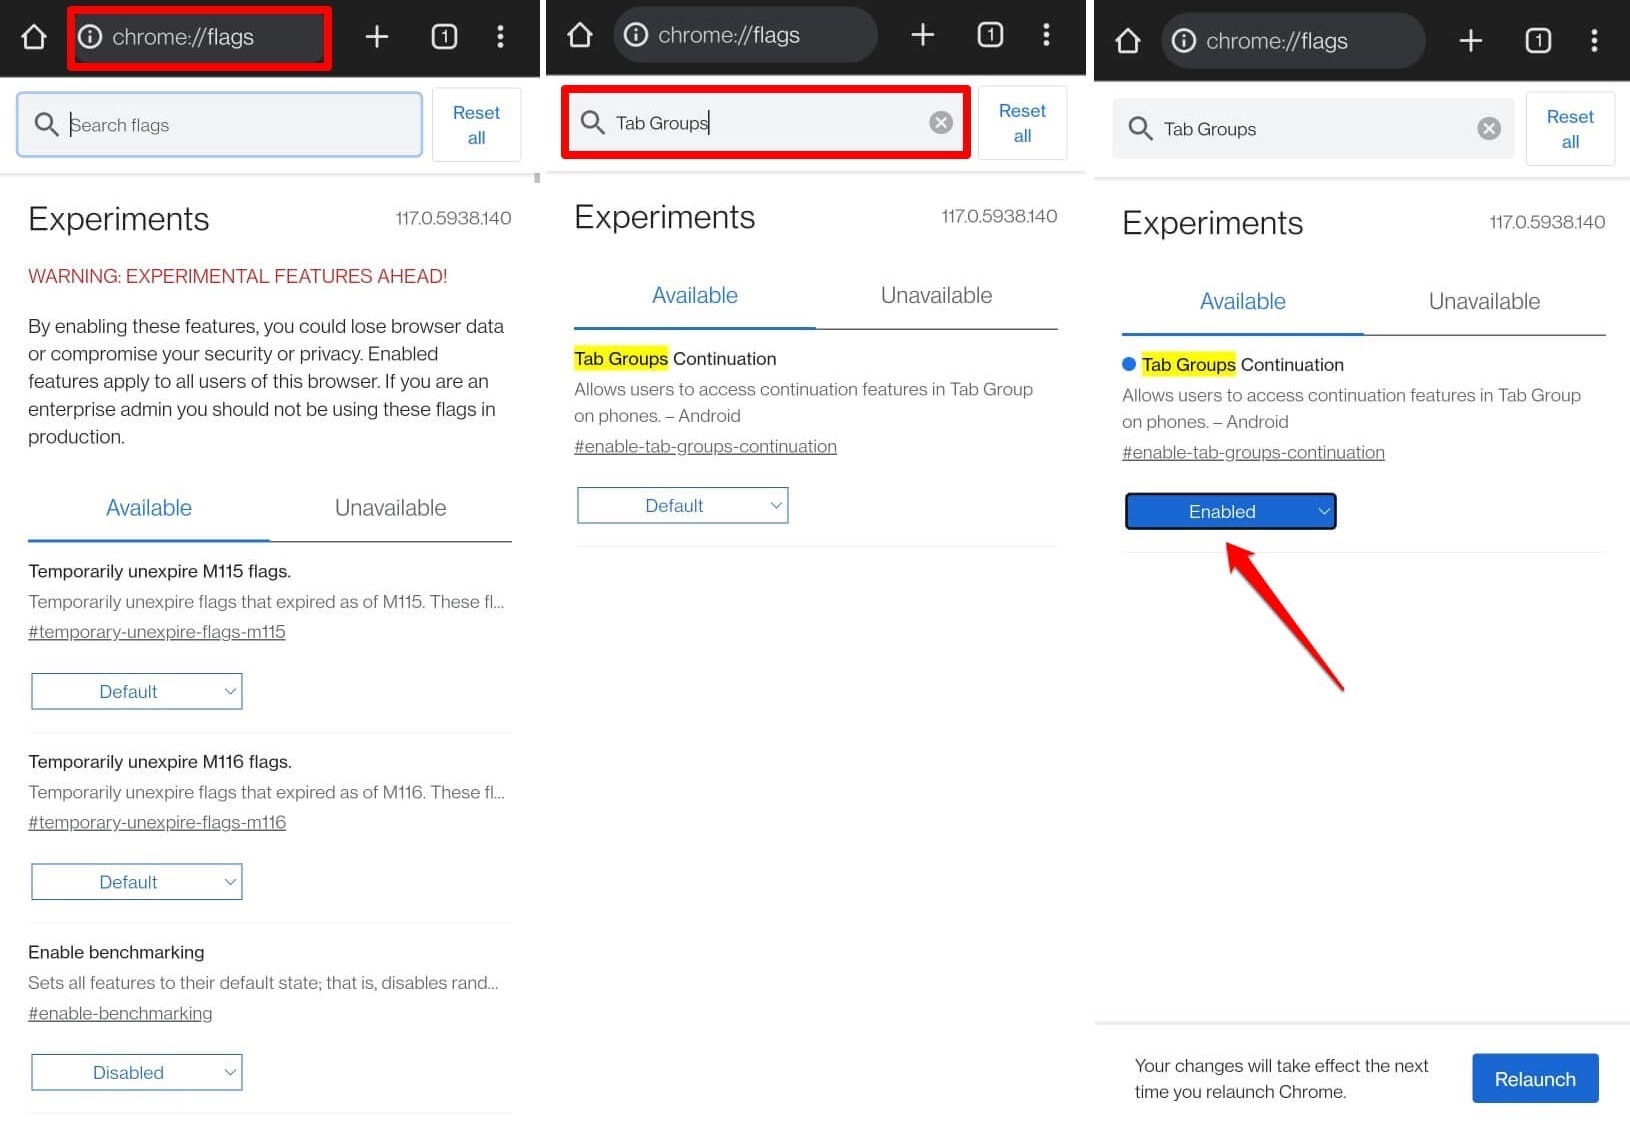Open the #temporary-unexpire-flags-m115 link
1630x1127 pixels.
(157, 632)
